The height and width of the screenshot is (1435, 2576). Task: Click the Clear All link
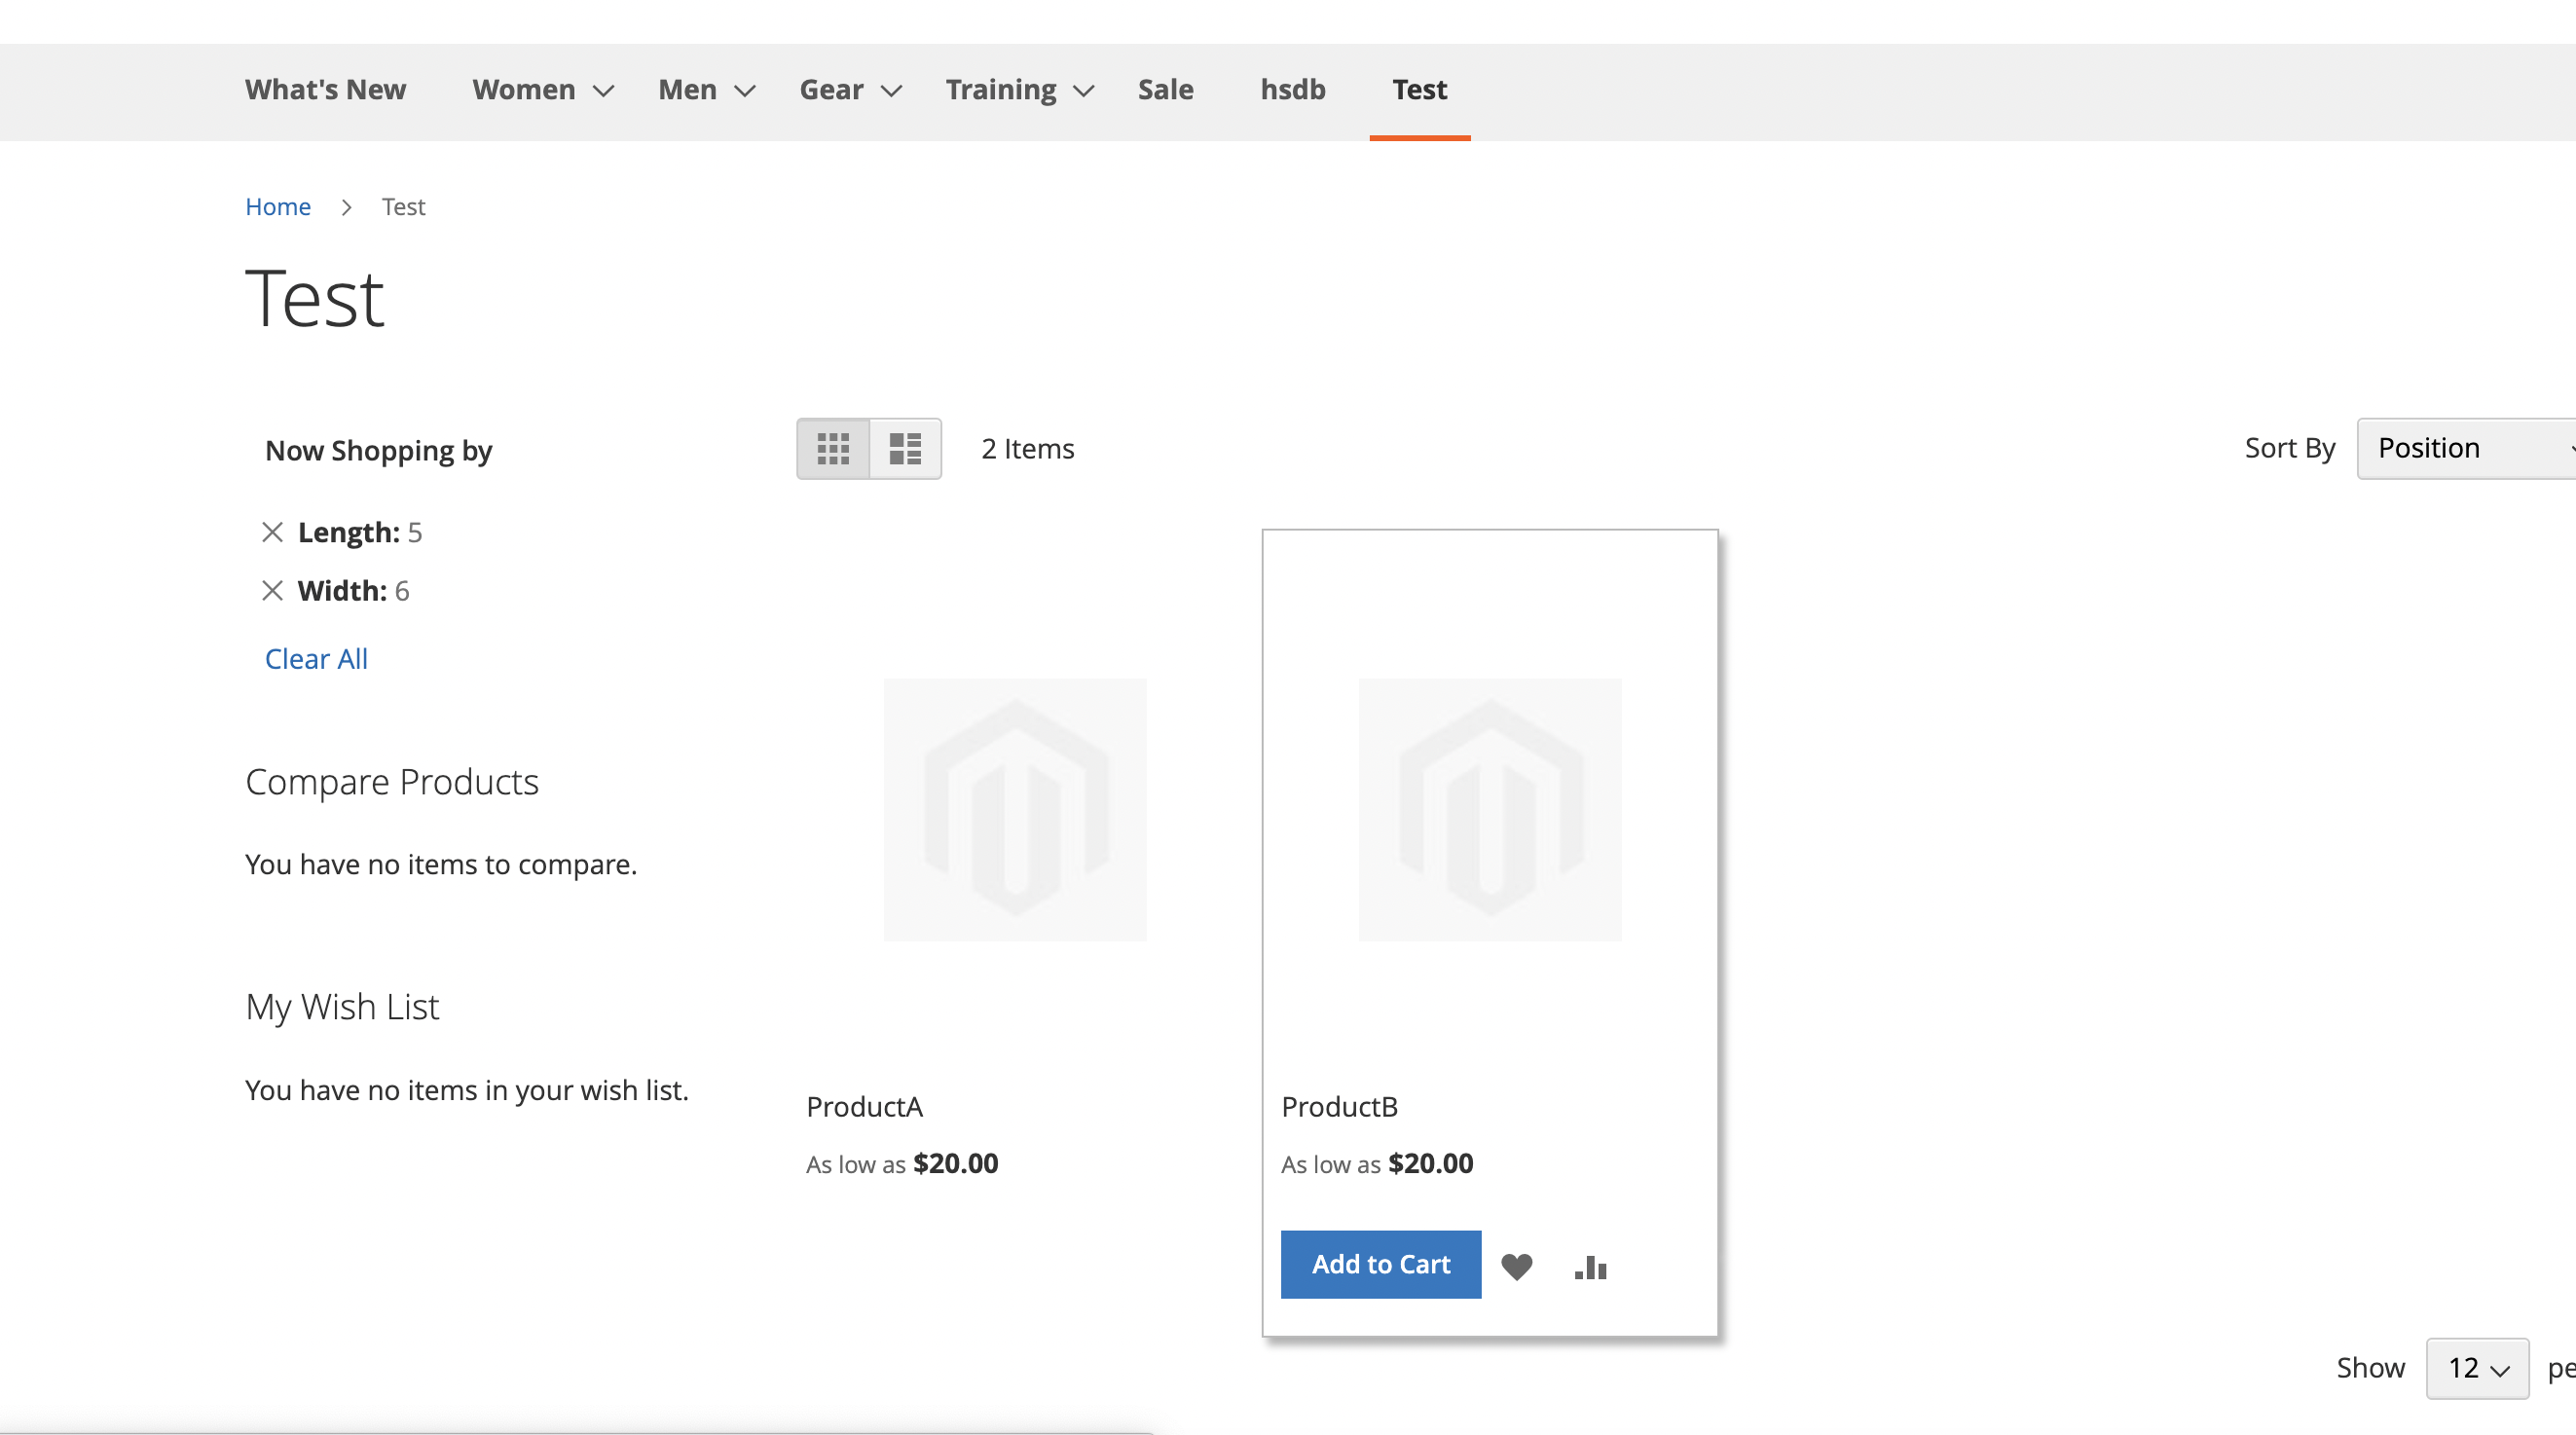(x=316, y=658)
